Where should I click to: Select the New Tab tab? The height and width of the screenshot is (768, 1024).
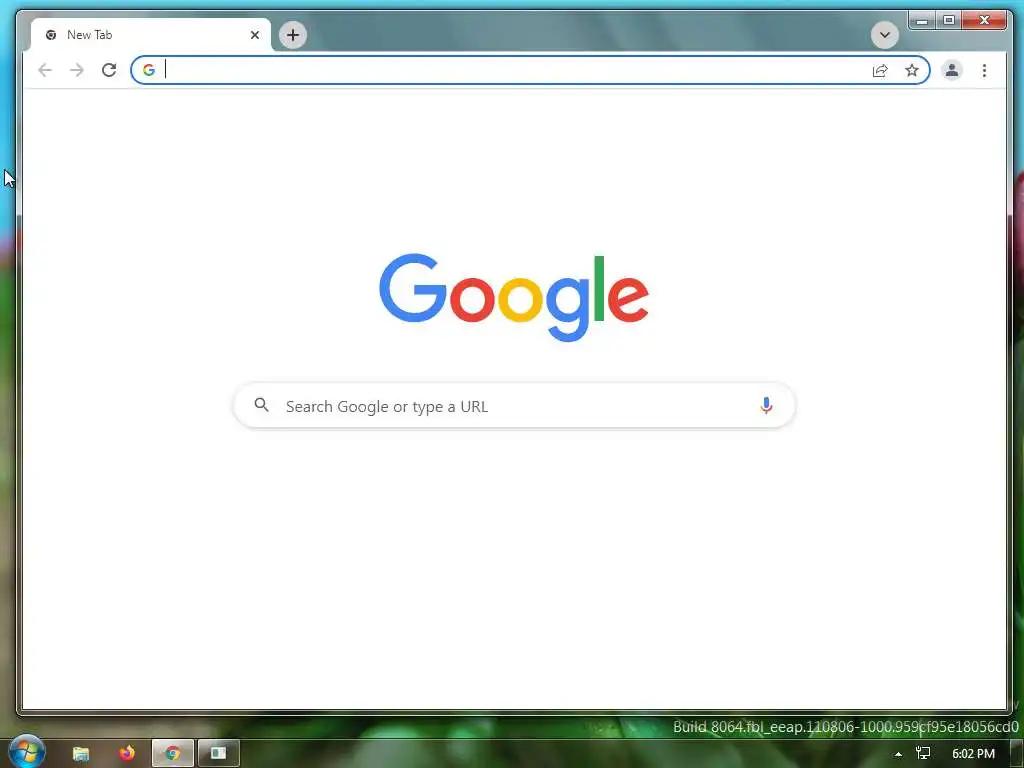point(150,35)
